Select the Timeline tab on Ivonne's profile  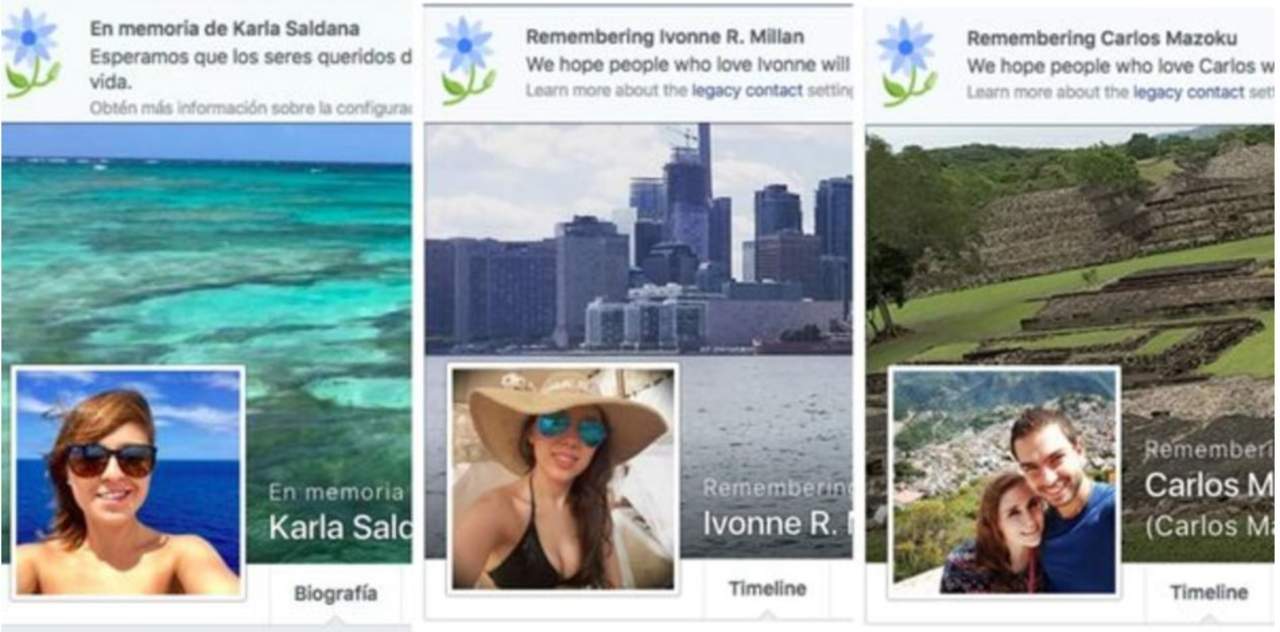pyautogui.click(x=767, y=589)
